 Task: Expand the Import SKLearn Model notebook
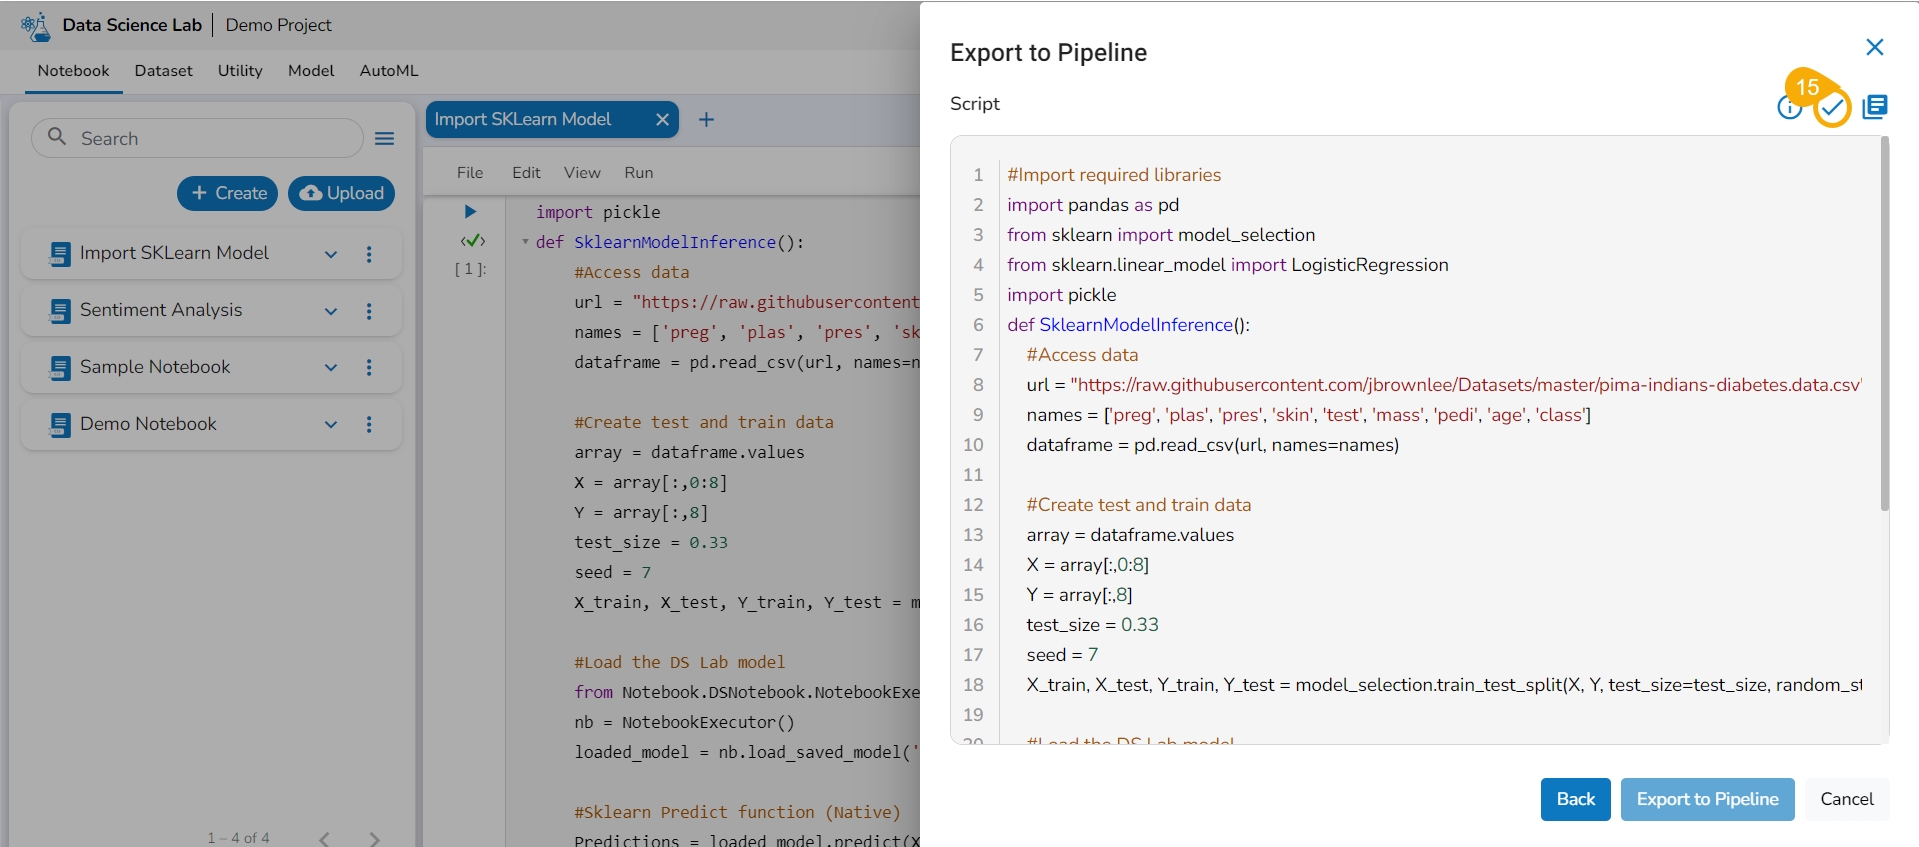tap(331, 254)
